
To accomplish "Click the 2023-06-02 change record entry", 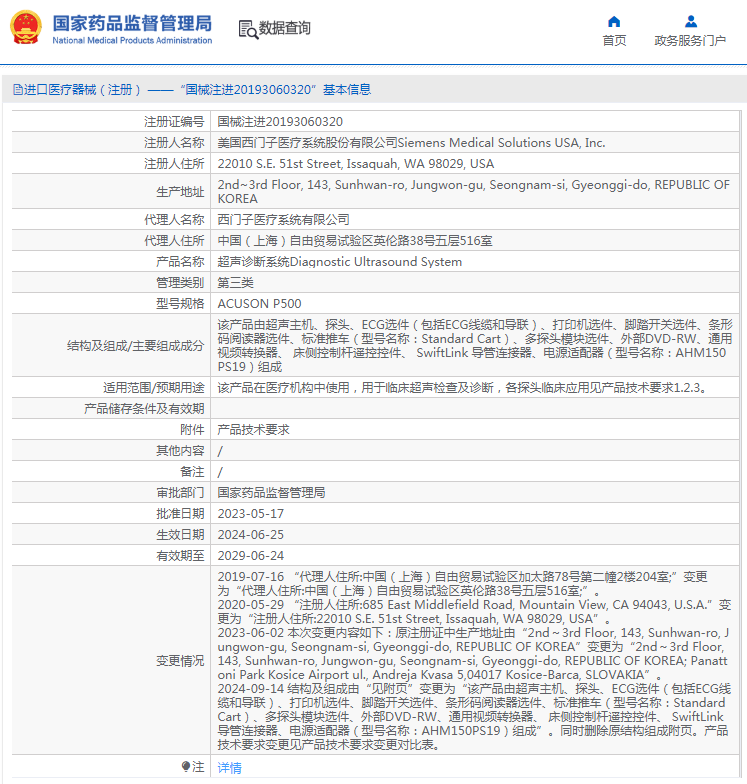I will point(473,654).
